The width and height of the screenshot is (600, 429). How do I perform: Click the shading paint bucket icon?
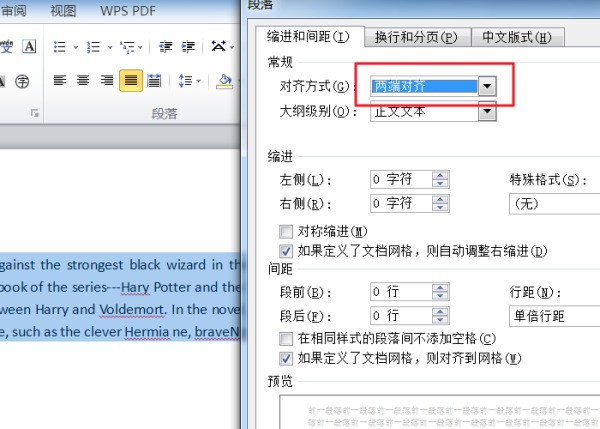[x=225, y=81]
